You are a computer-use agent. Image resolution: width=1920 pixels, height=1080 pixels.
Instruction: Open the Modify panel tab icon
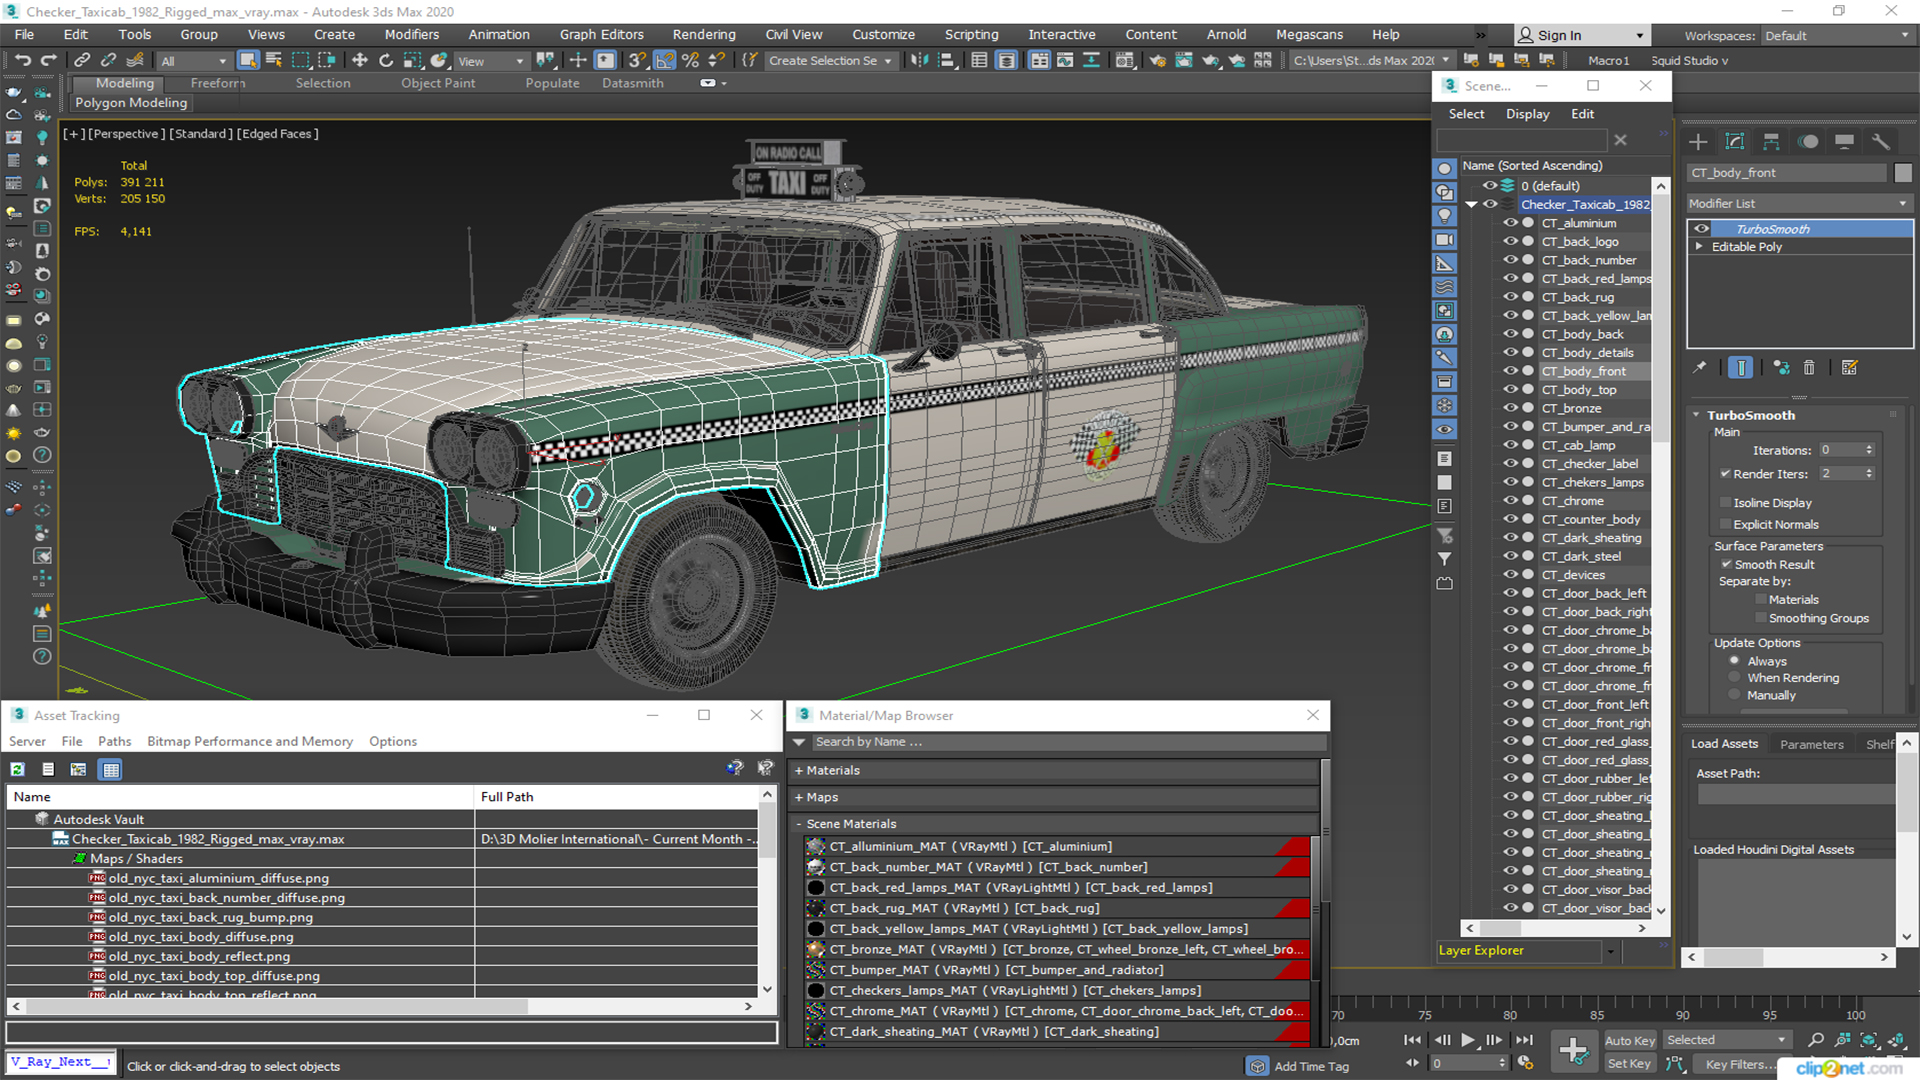tap(1735, 142)
